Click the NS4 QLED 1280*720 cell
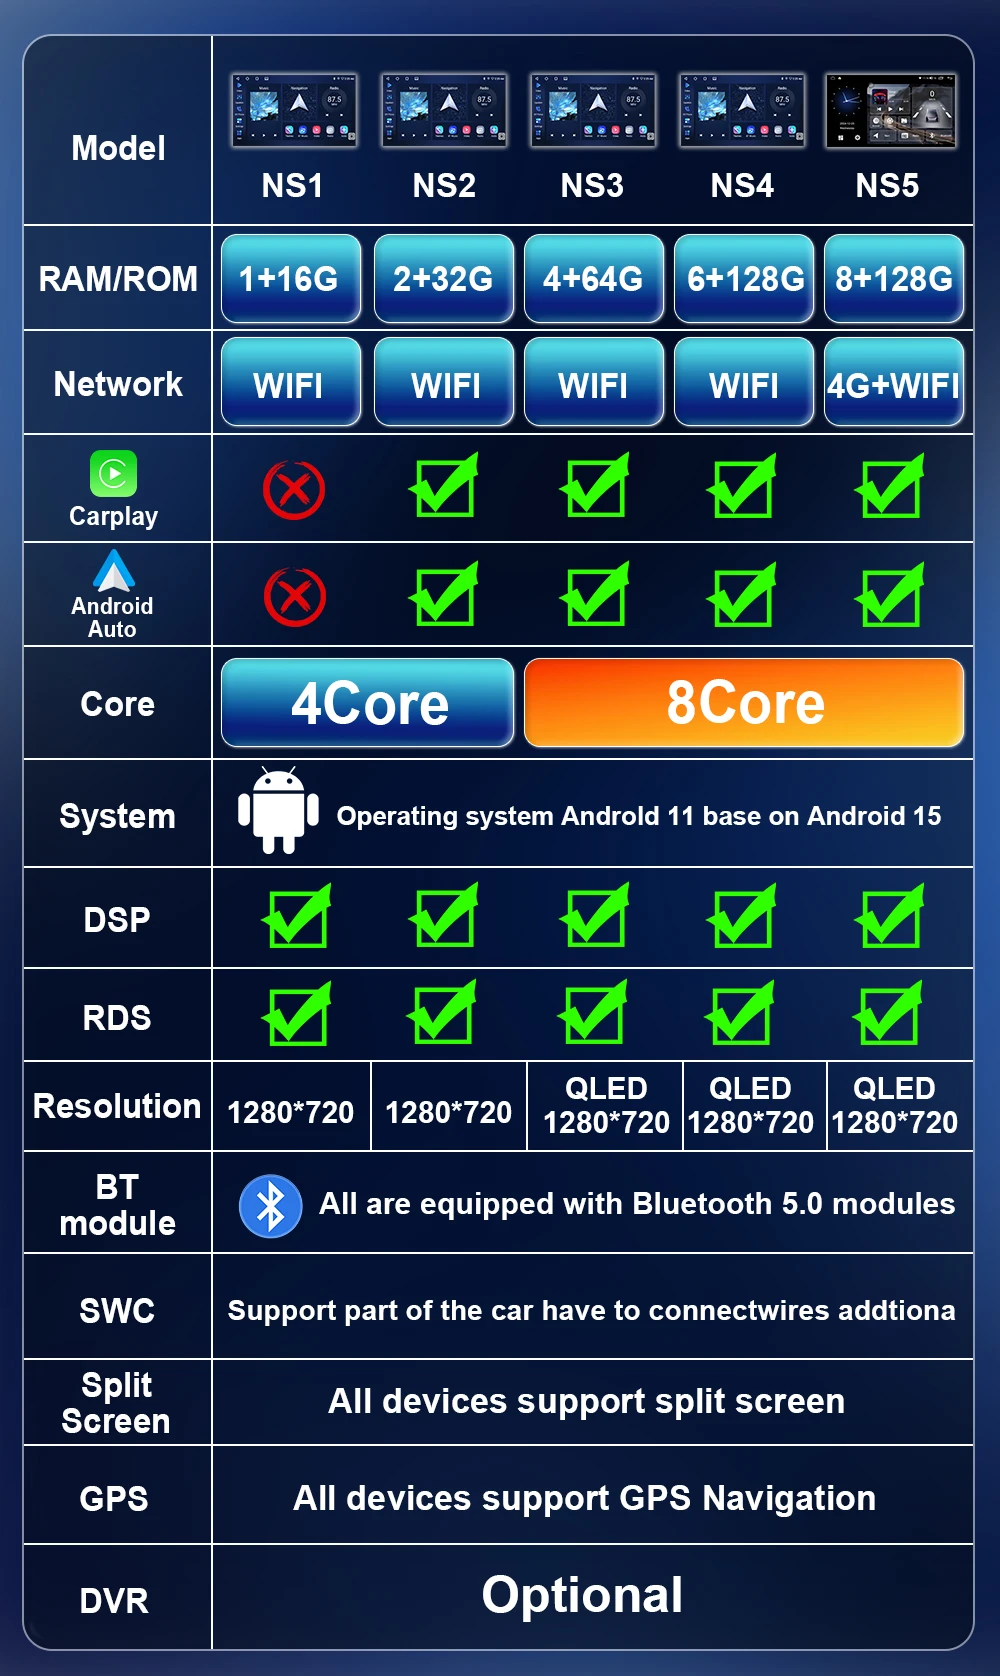The width and height of the screenshot is (1000, 1676). [751, 1106]
